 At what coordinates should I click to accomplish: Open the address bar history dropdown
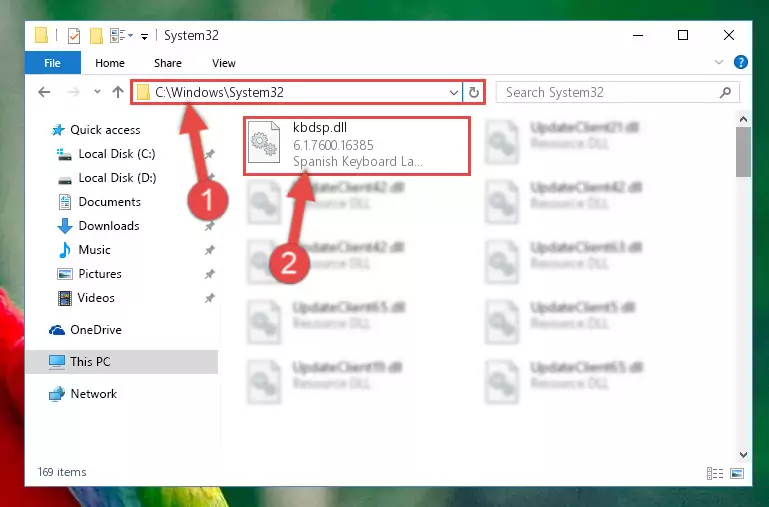pyautogui.click(x=454, y=92)
